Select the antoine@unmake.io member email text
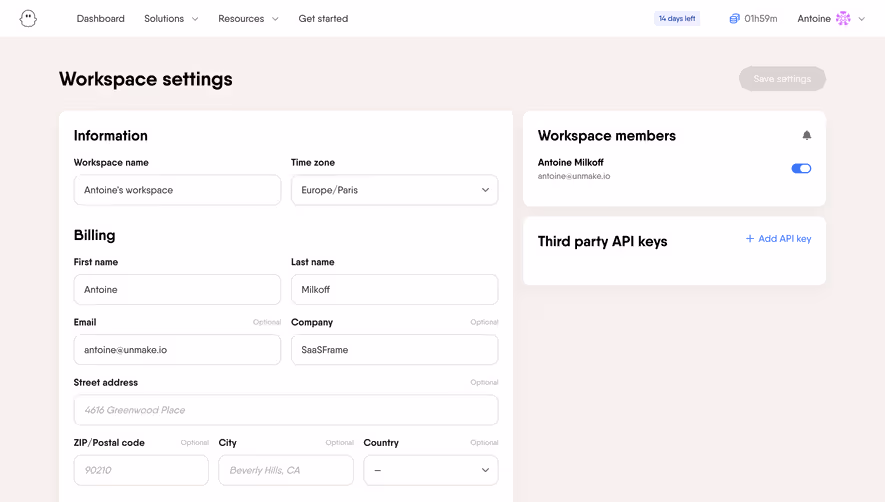This screenshot has width=885, height=502. [574, 176]
